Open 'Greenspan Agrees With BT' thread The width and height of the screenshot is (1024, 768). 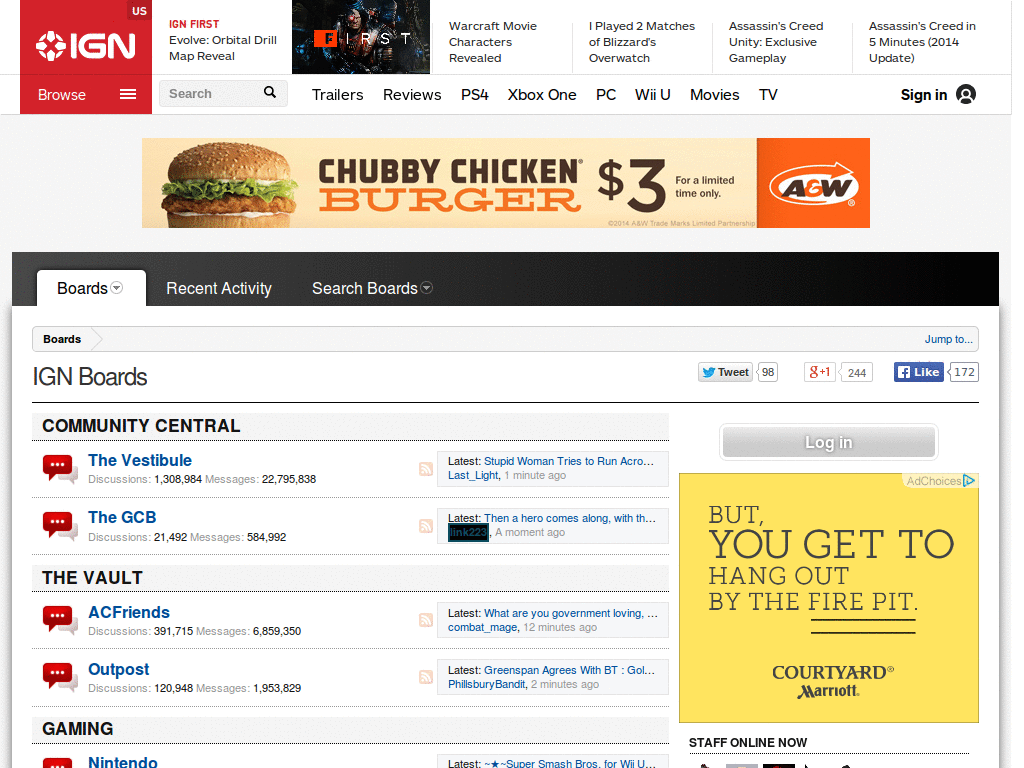coord(569,670)
